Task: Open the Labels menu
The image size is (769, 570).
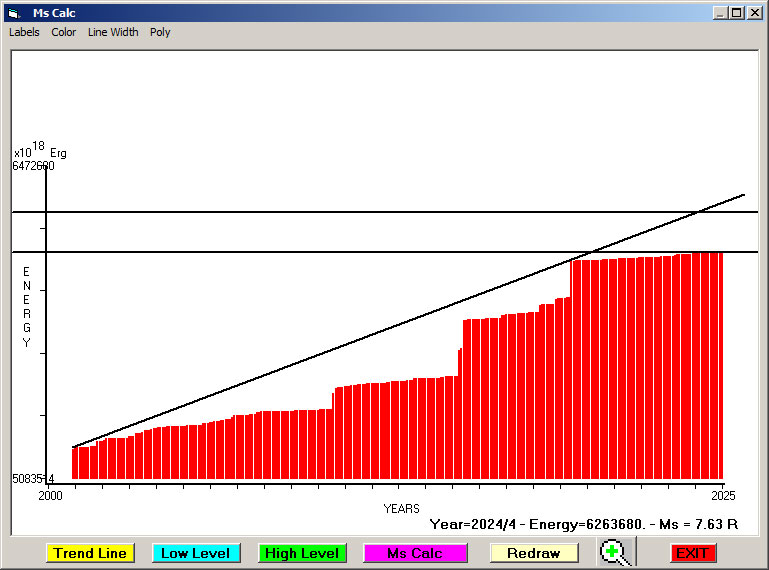Action: point(24,32)
